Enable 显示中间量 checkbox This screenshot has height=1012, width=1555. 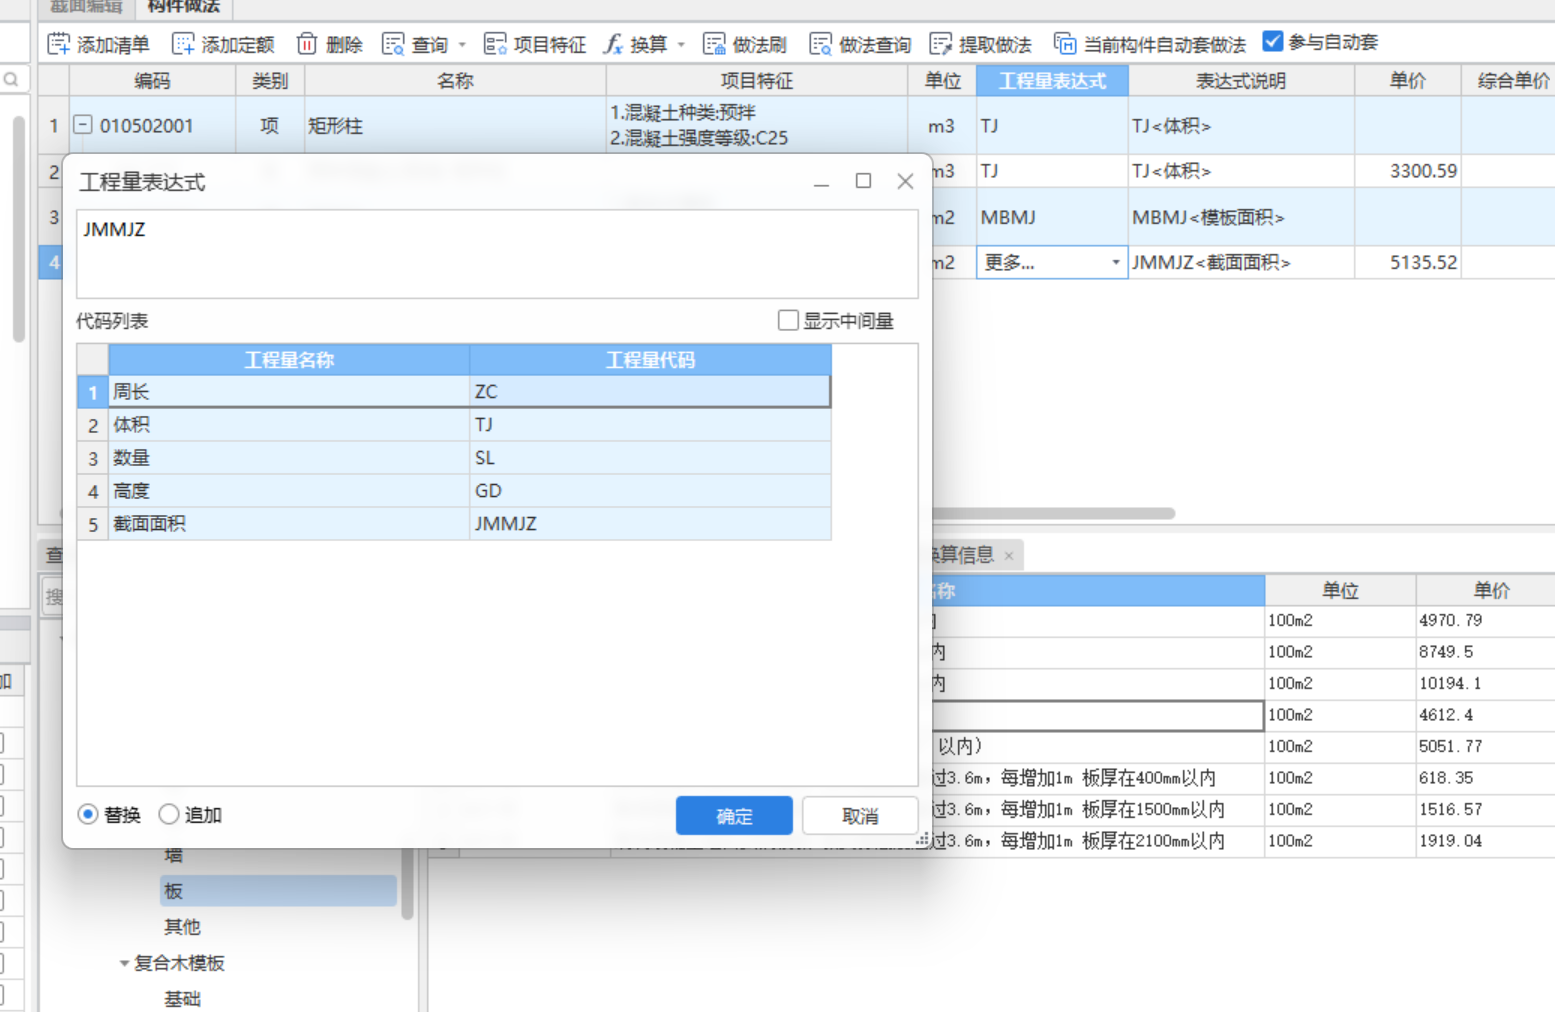[x=788, y=320]
